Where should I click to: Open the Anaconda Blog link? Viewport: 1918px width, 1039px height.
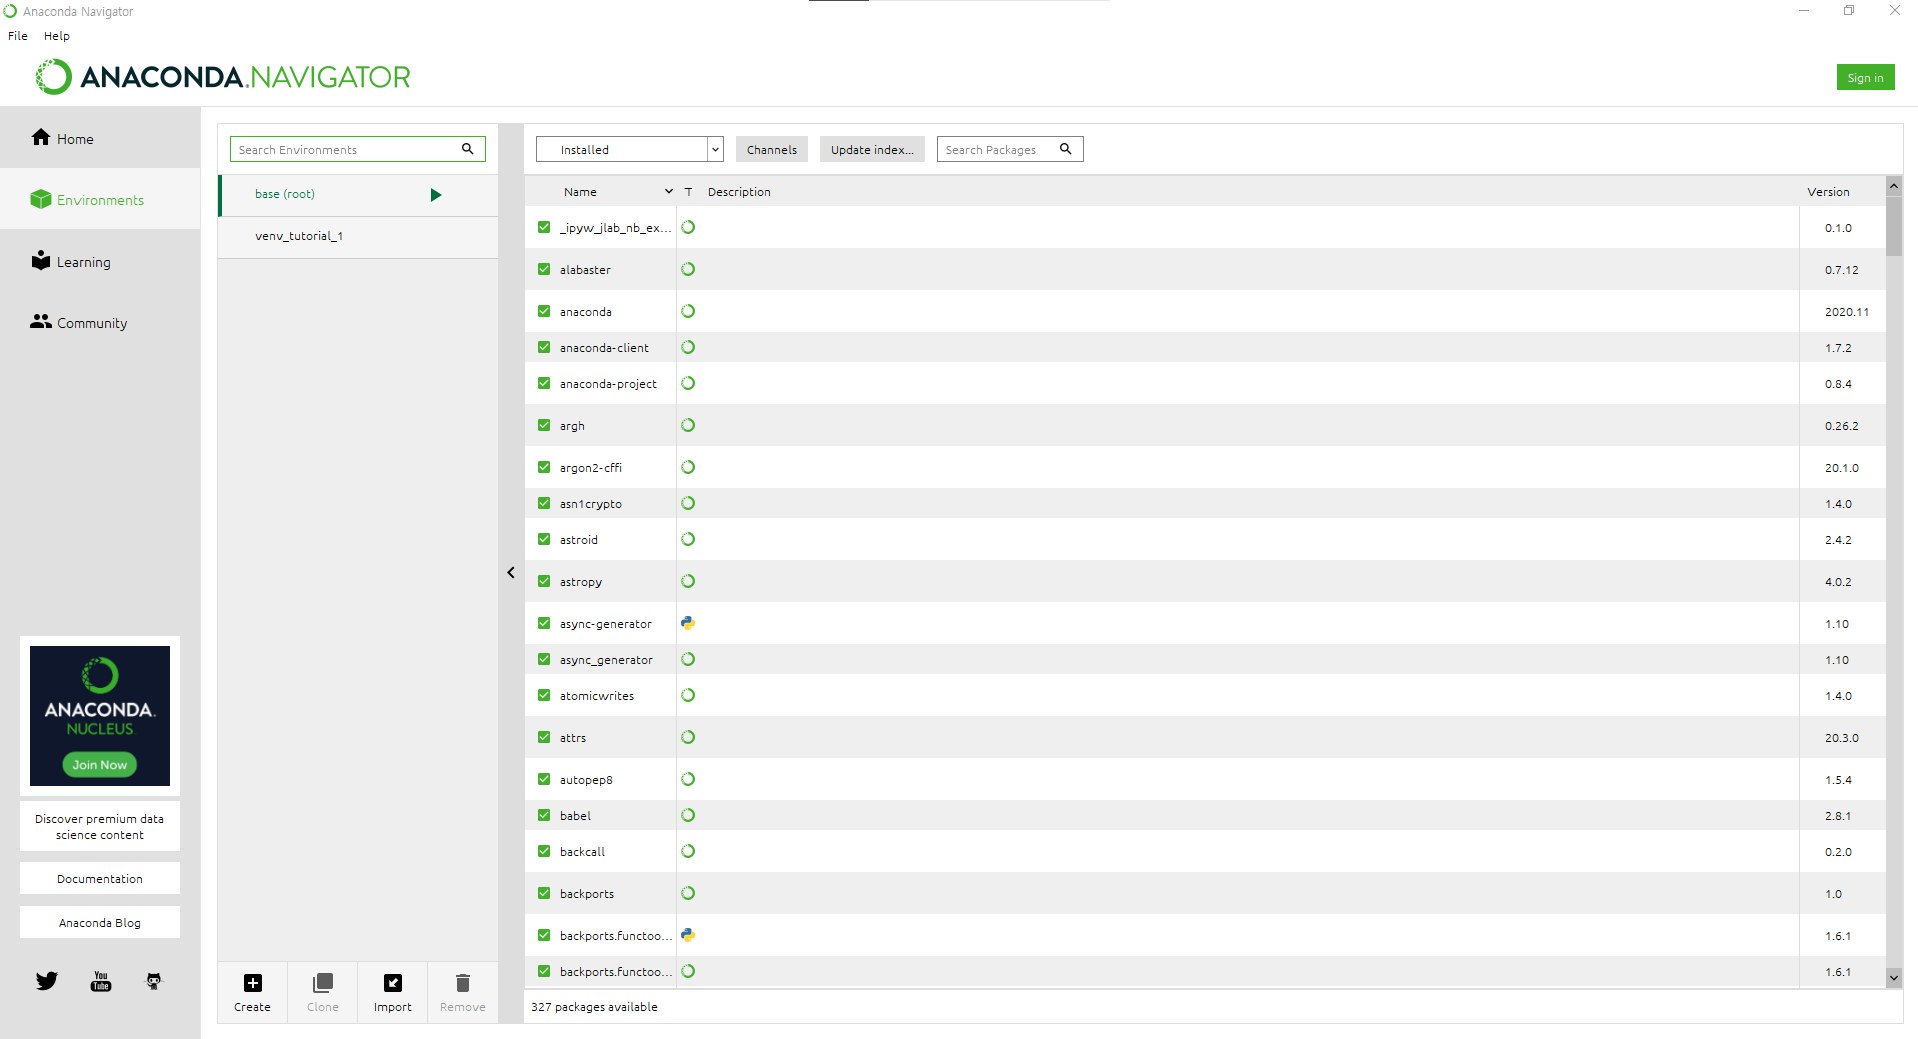pyautogui.click(x=100, y=922)
